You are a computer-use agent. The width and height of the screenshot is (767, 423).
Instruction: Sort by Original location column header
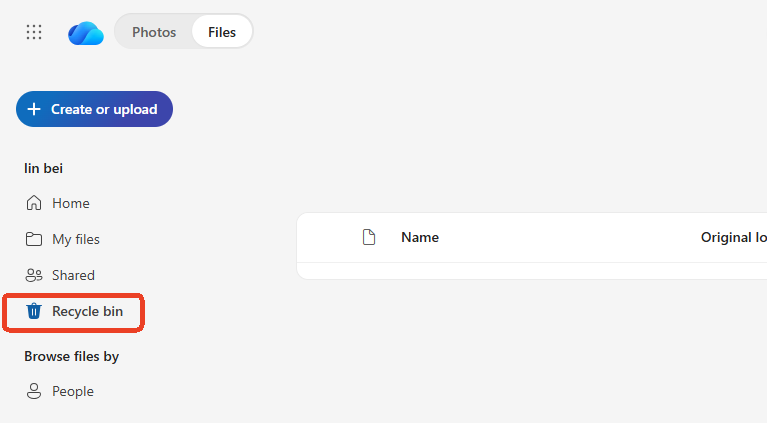[733, 237]
